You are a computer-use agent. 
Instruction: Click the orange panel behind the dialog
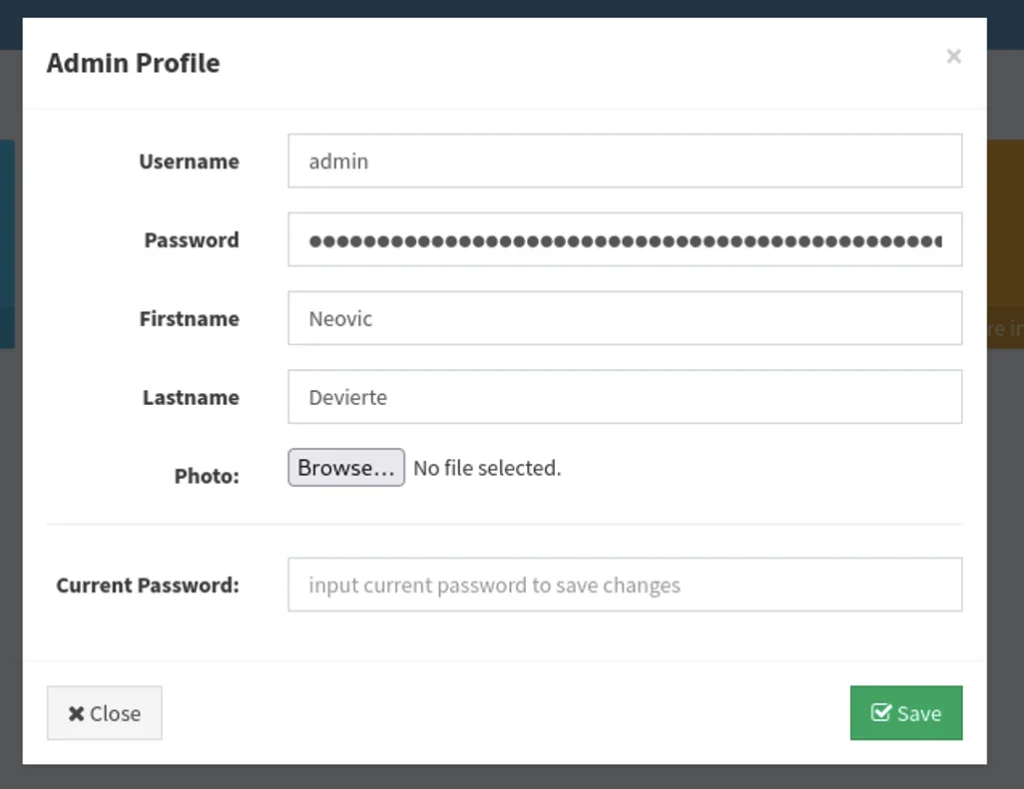(1005, 244)
